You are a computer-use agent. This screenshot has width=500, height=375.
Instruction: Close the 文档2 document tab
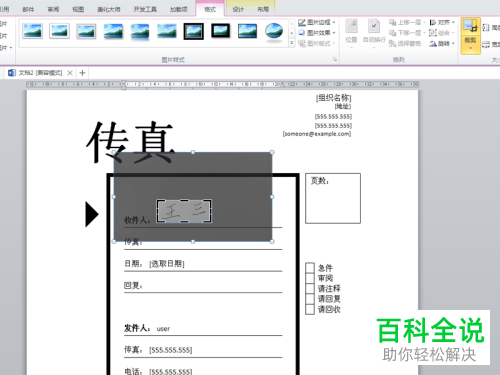pyautogui.click(x=70, y=73)
